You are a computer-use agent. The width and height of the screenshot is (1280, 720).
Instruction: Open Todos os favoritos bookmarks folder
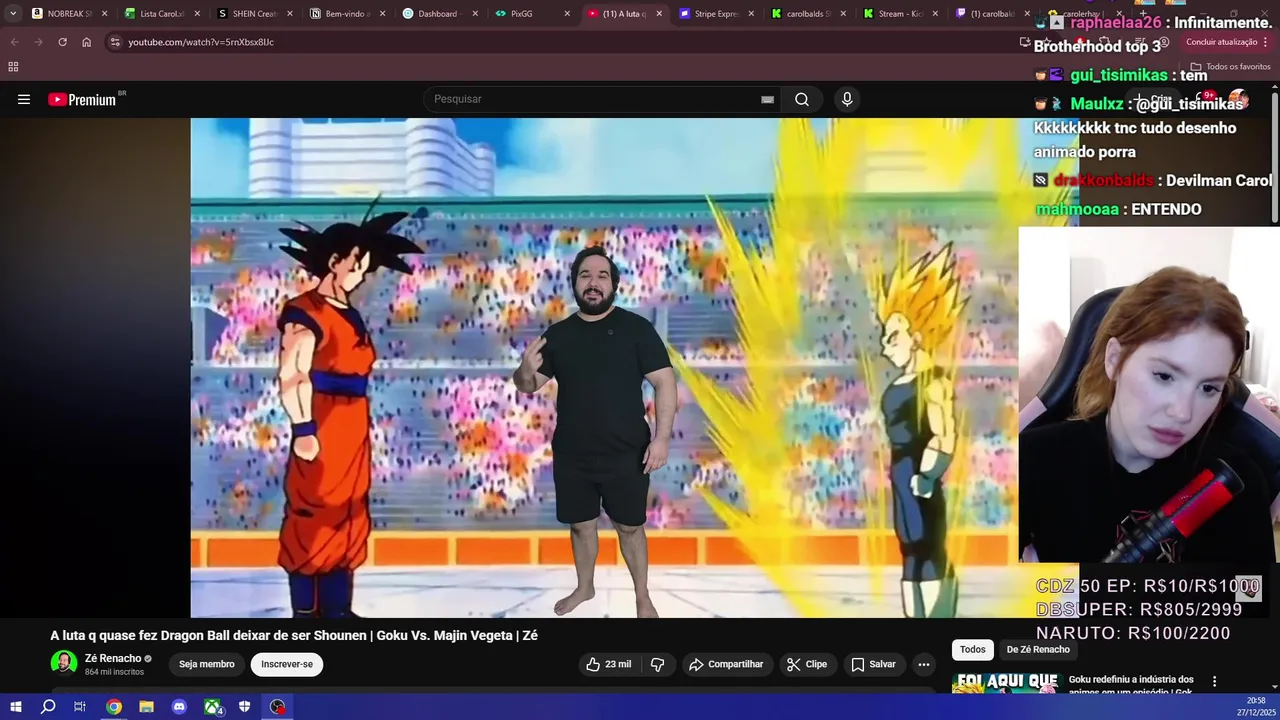coord(1230,67)
